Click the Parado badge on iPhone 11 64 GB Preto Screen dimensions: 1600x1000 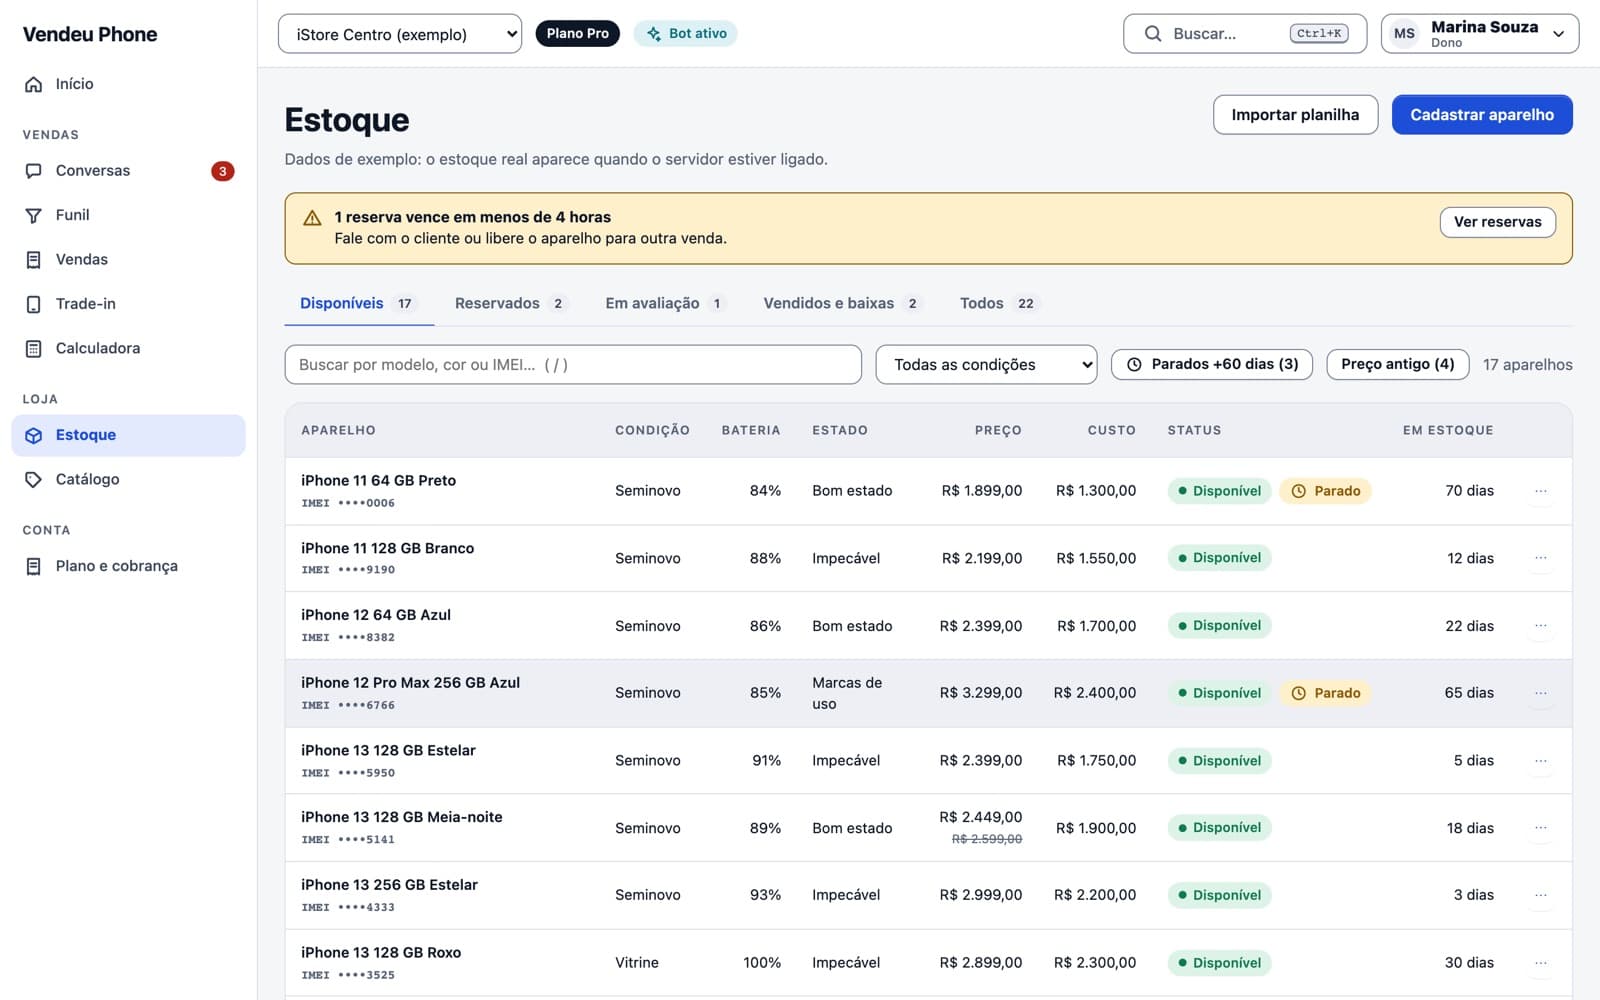click(1325, 491)
